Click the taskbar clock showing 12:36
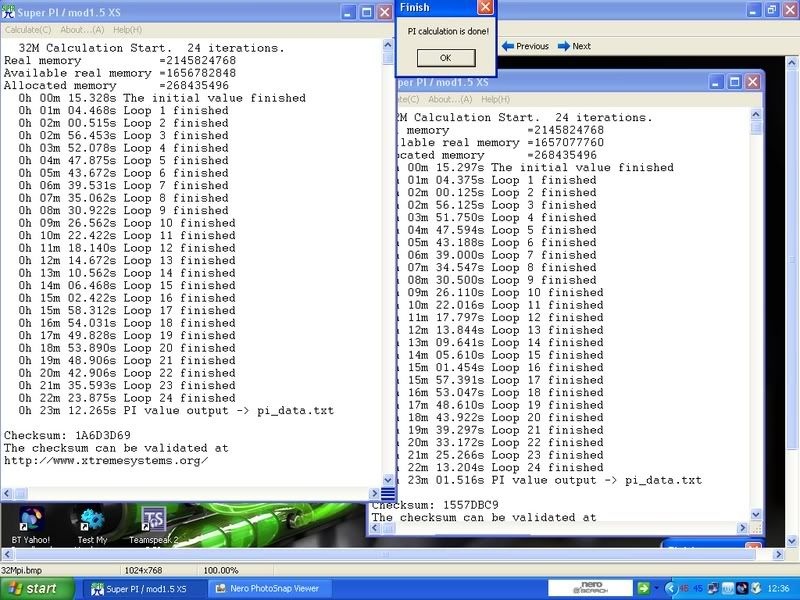The image size is (800, 600). tap(778, 589)
